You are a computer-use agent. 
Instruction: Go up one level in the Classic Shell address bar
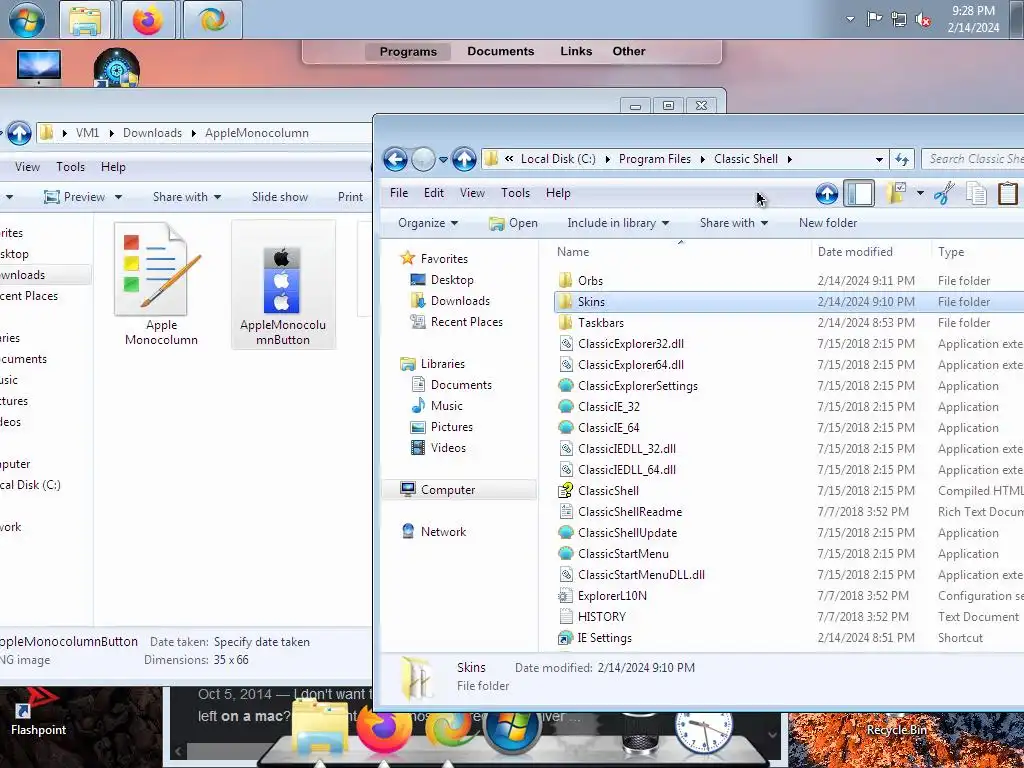(464, 159)
